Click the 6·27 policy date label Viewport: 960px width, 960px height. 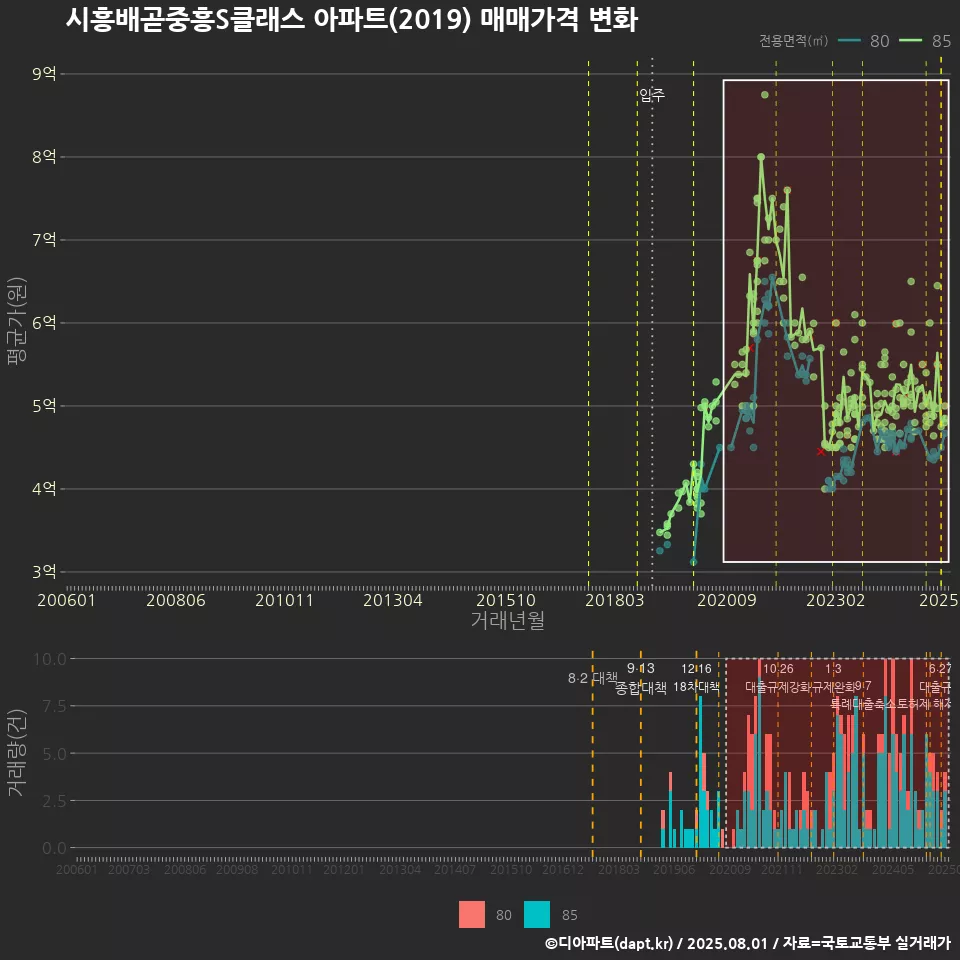coord(940,669)
